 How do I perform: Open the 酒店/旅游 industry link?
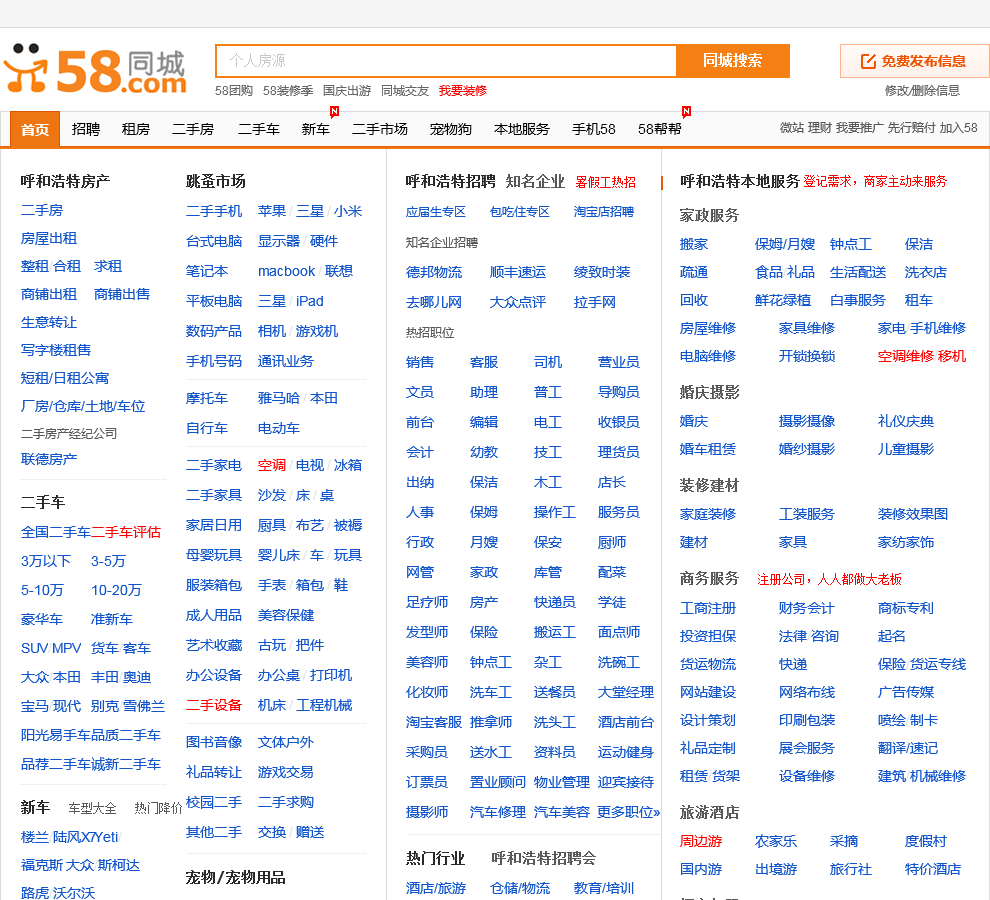pyautogui.click(x=436, y=888)
